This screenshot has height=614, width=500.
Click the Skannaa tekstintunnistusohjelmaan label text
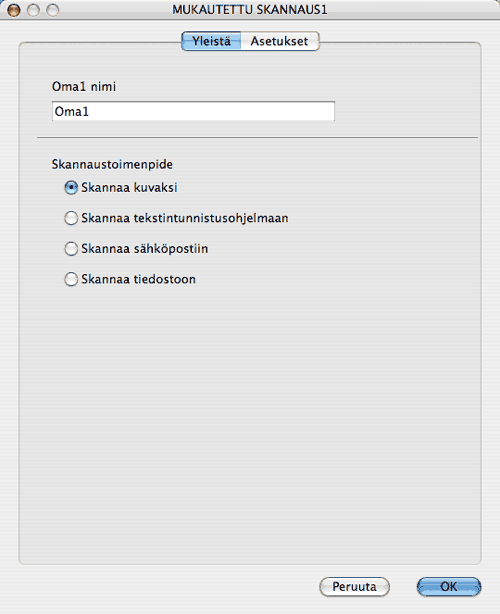pyautogui.click(x=185, y=218)
